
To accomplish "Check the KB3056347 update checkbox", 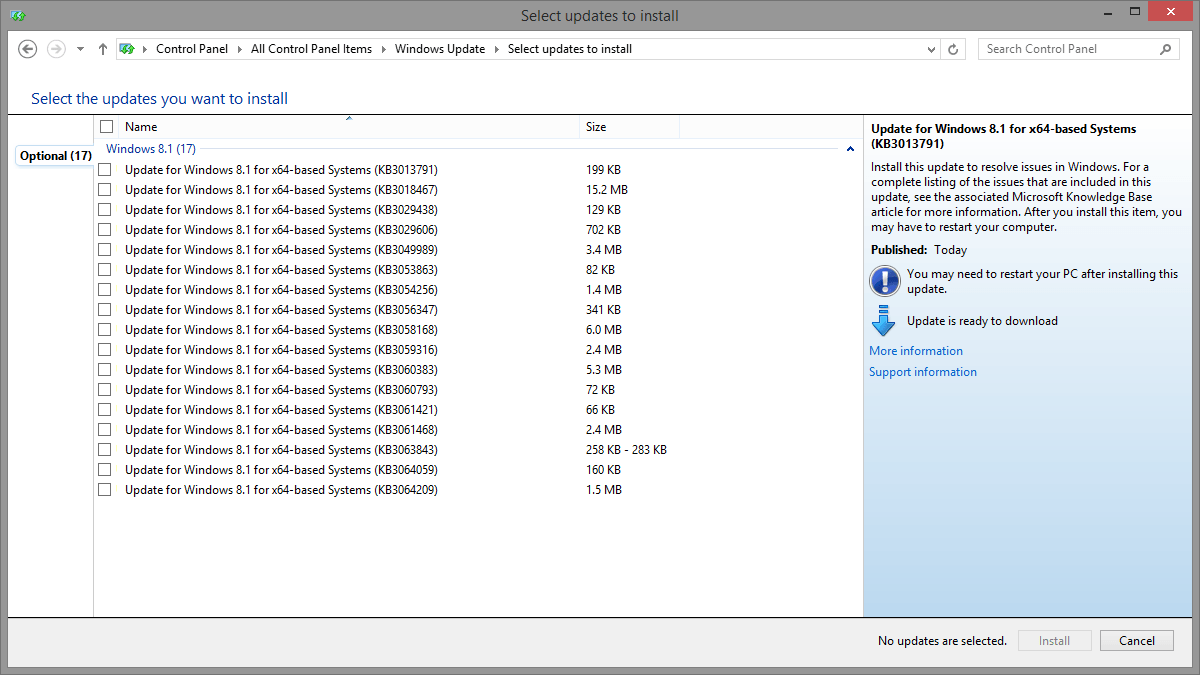I will (x=105, y=310).
